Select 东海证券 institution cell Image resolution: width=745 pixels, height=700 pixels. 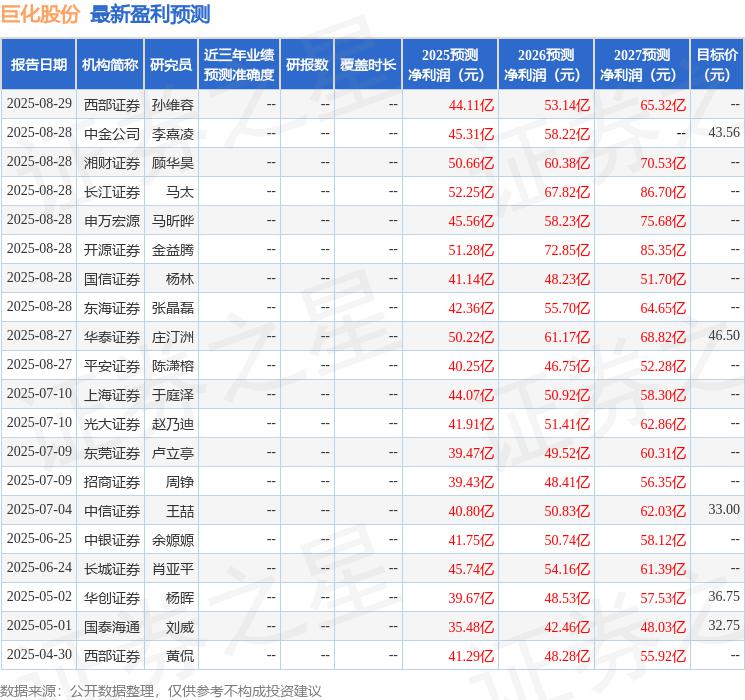(112, 308)
